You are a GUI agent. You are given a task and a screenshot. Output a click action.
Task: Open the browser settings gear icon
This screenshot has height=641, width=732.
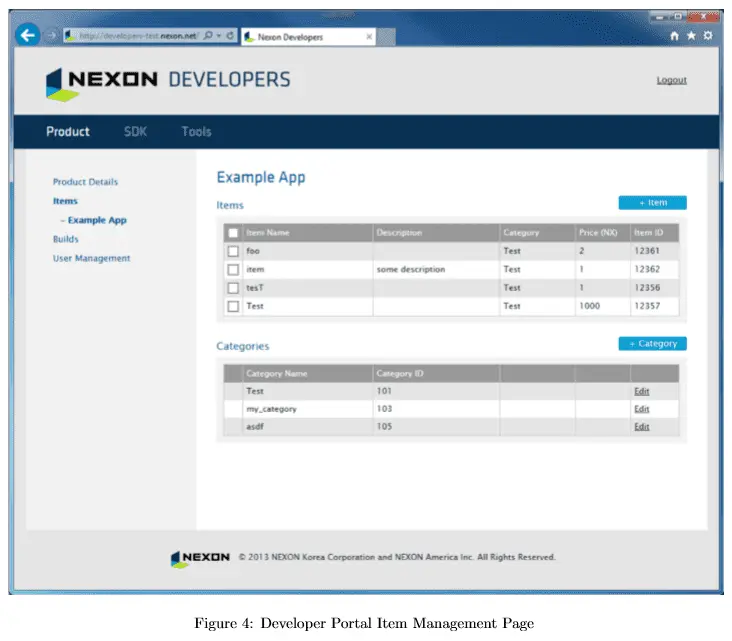(708, 35)
